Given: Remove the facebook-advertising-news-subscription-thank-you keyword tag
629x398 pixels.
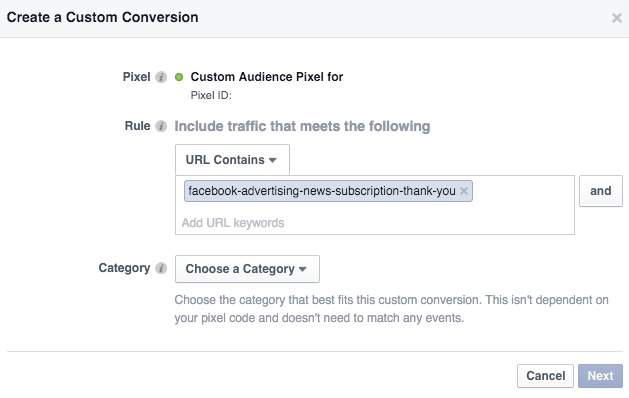Looking at the screenshot, I should point(464,191).
